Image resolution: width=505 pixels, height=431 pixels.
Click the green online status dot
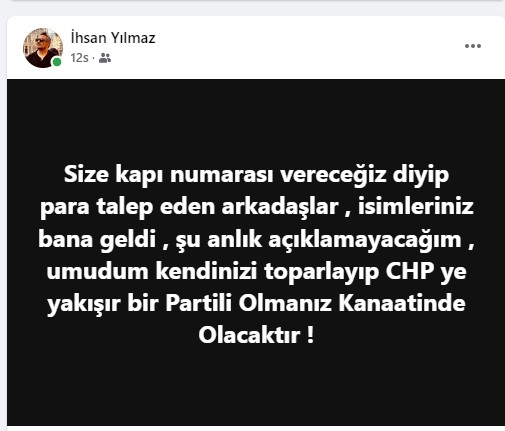(x=57, y=62)
